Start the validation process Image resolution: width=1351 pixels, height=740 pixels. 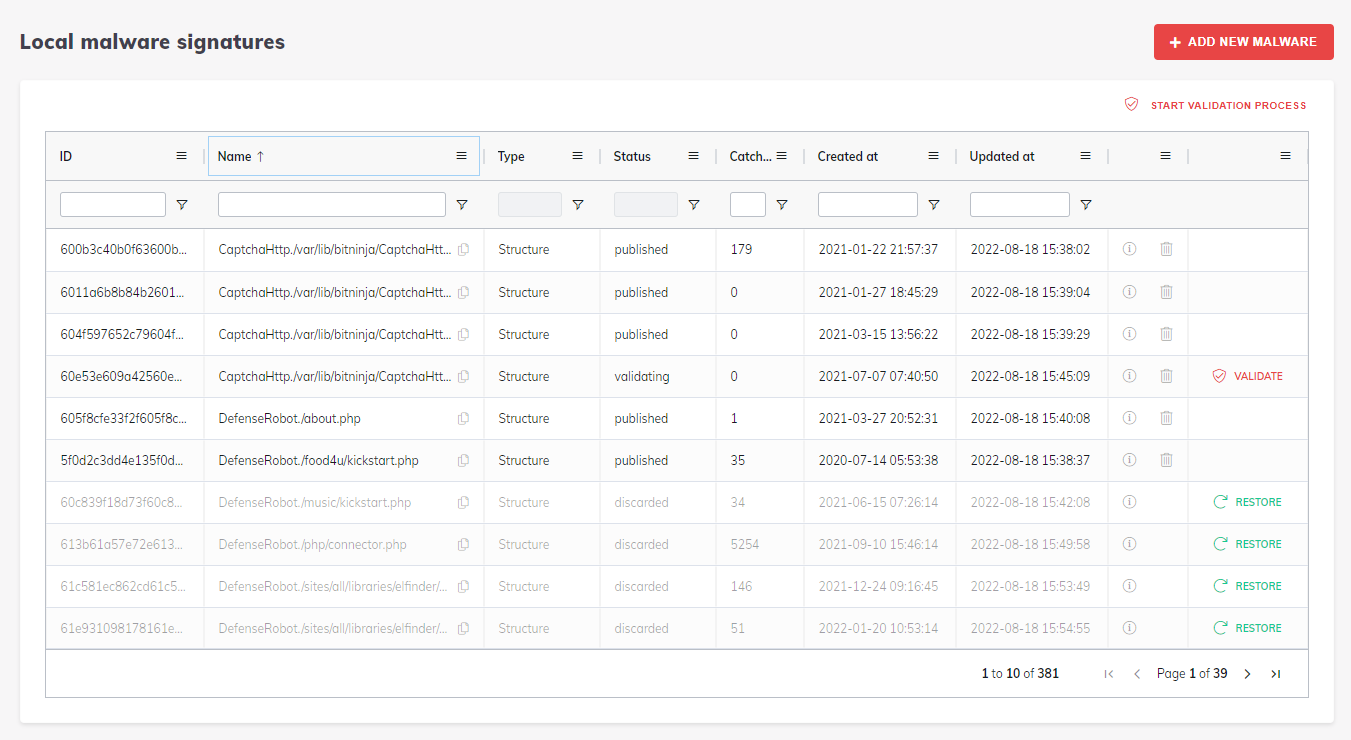tap(1228, 105)
